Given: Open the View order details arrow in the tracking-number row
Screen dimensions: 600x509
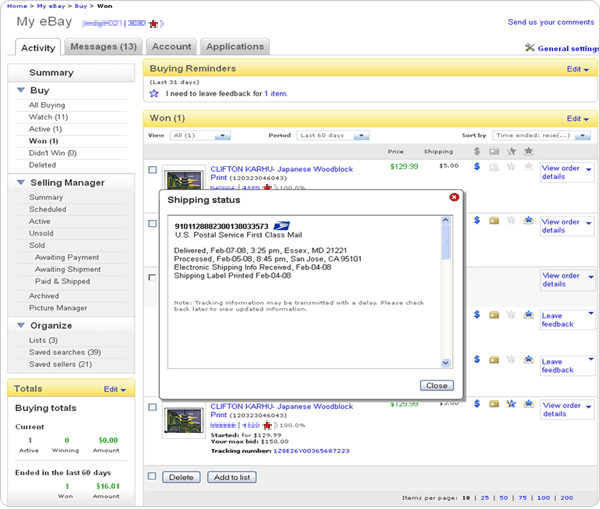Looking at the screenshot, I should tap(589, 406).
